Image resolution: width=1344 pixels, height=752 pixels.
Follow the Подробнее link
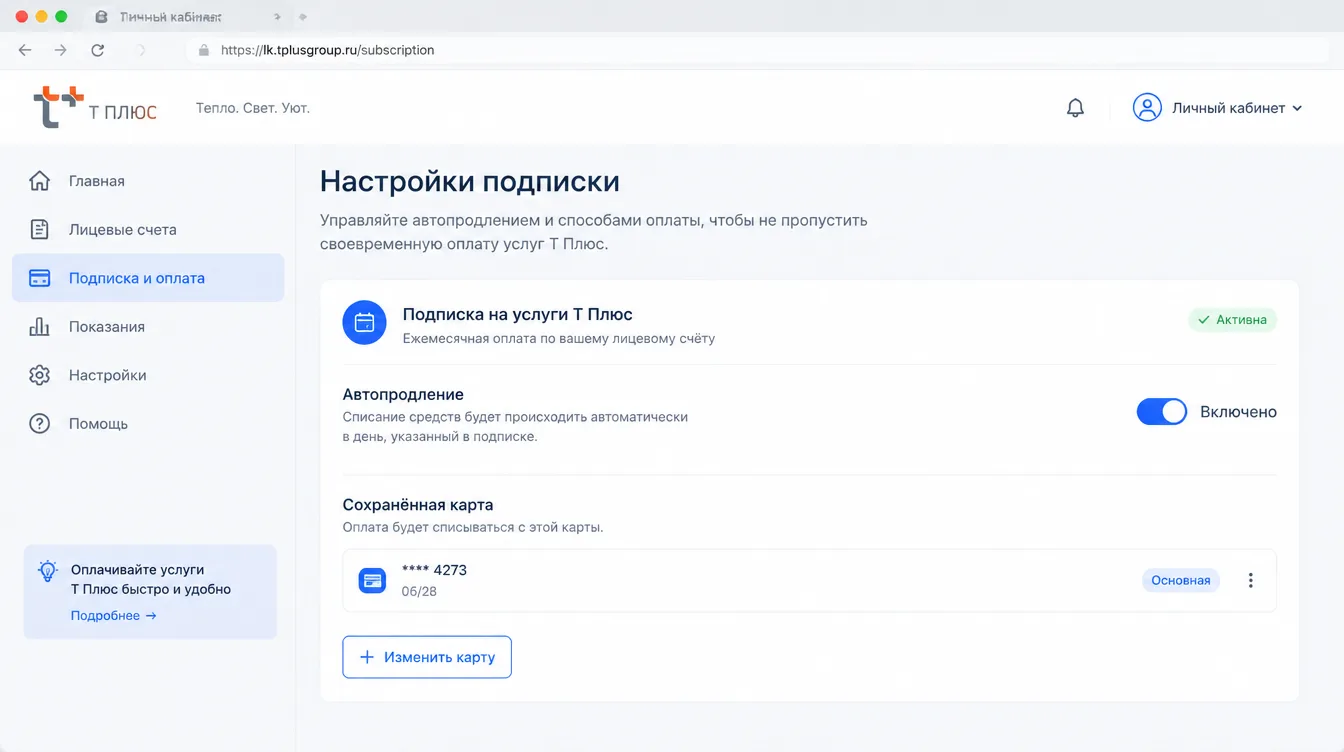coord(113,615)
